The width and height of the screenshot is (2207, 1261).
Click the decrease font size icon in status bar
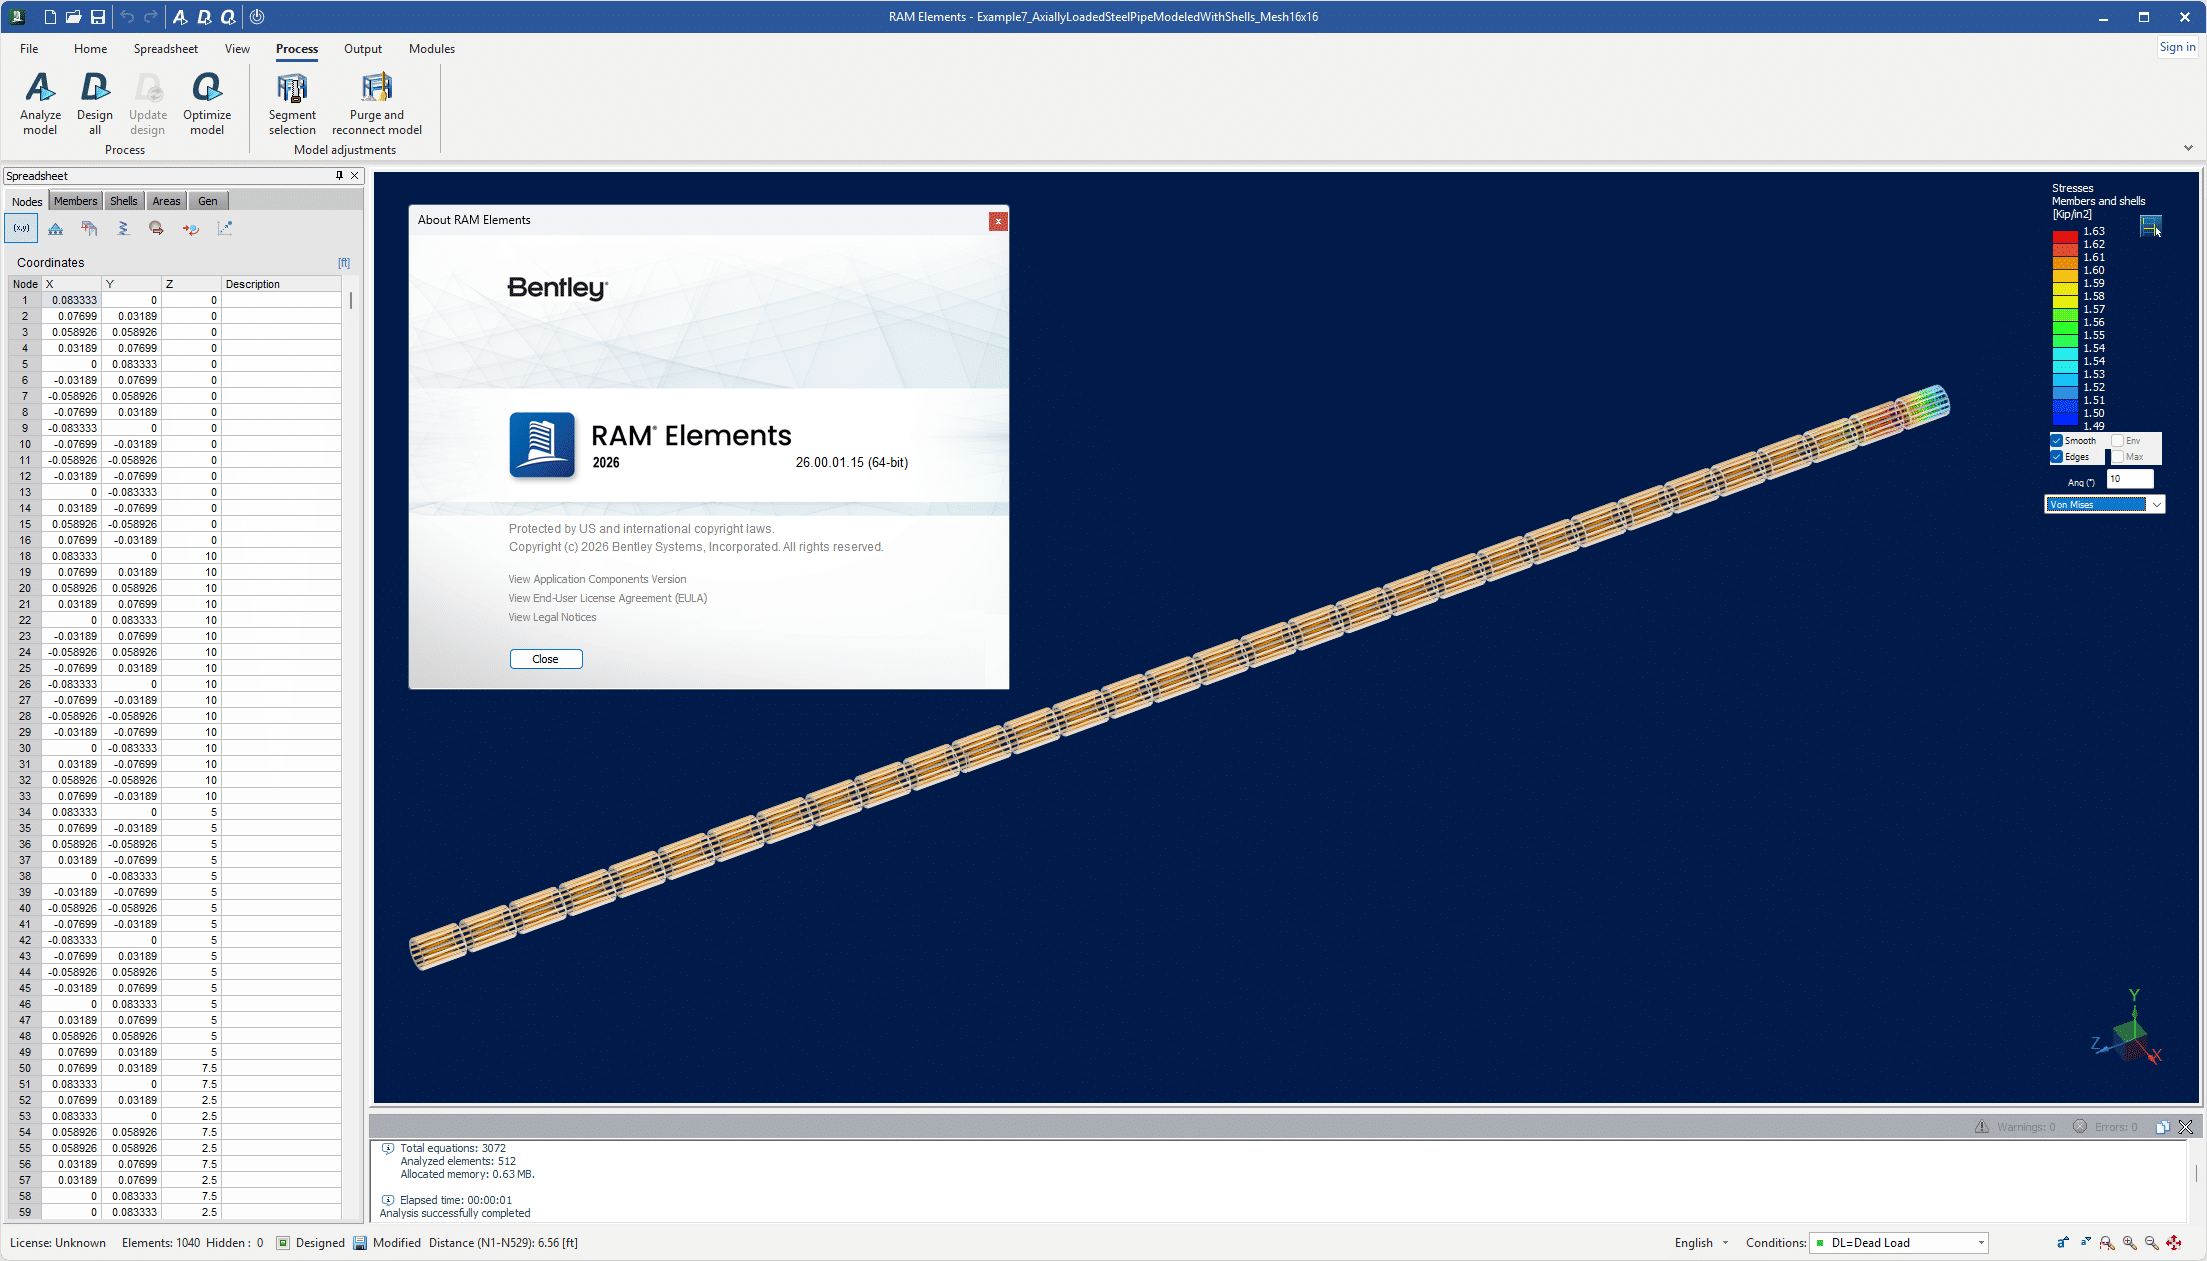[2085, 1243]
